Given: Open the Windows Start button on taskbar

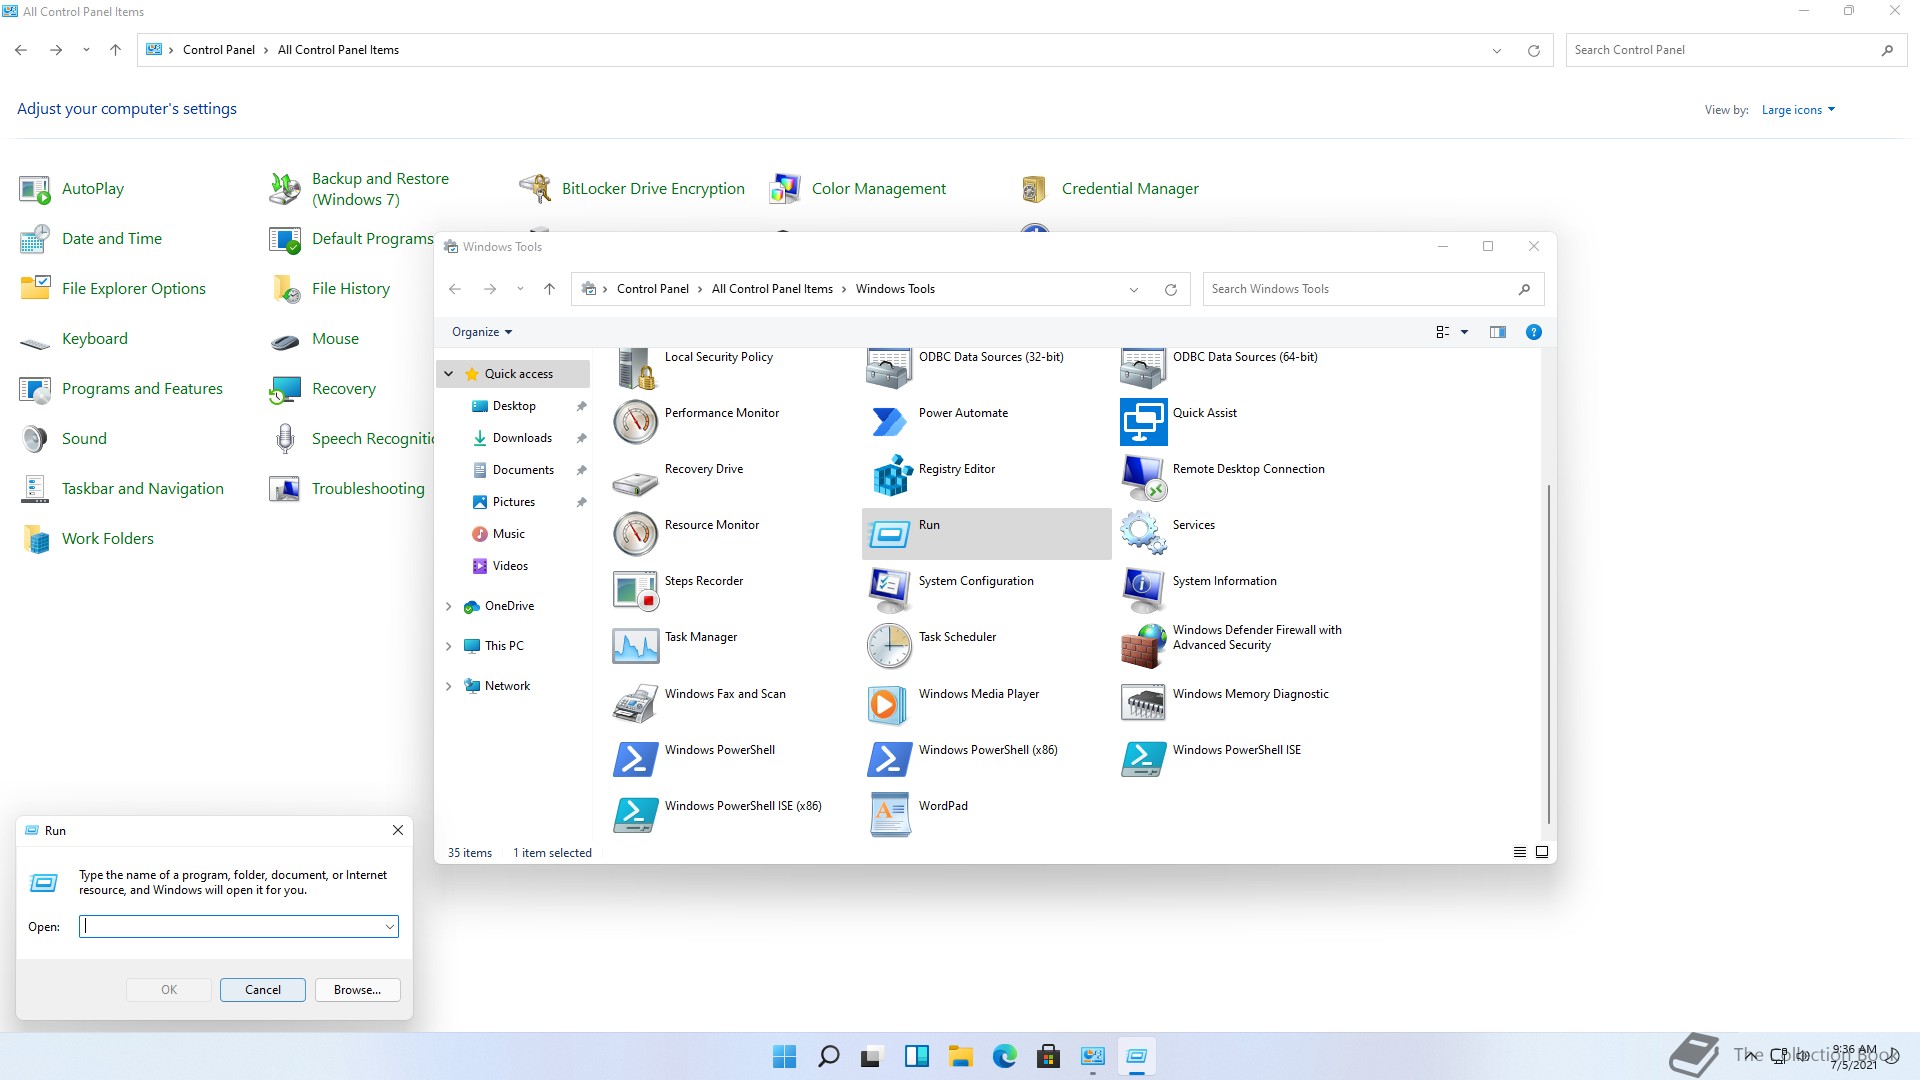Looking at the screenshot, I should [x=785, y=1056].
